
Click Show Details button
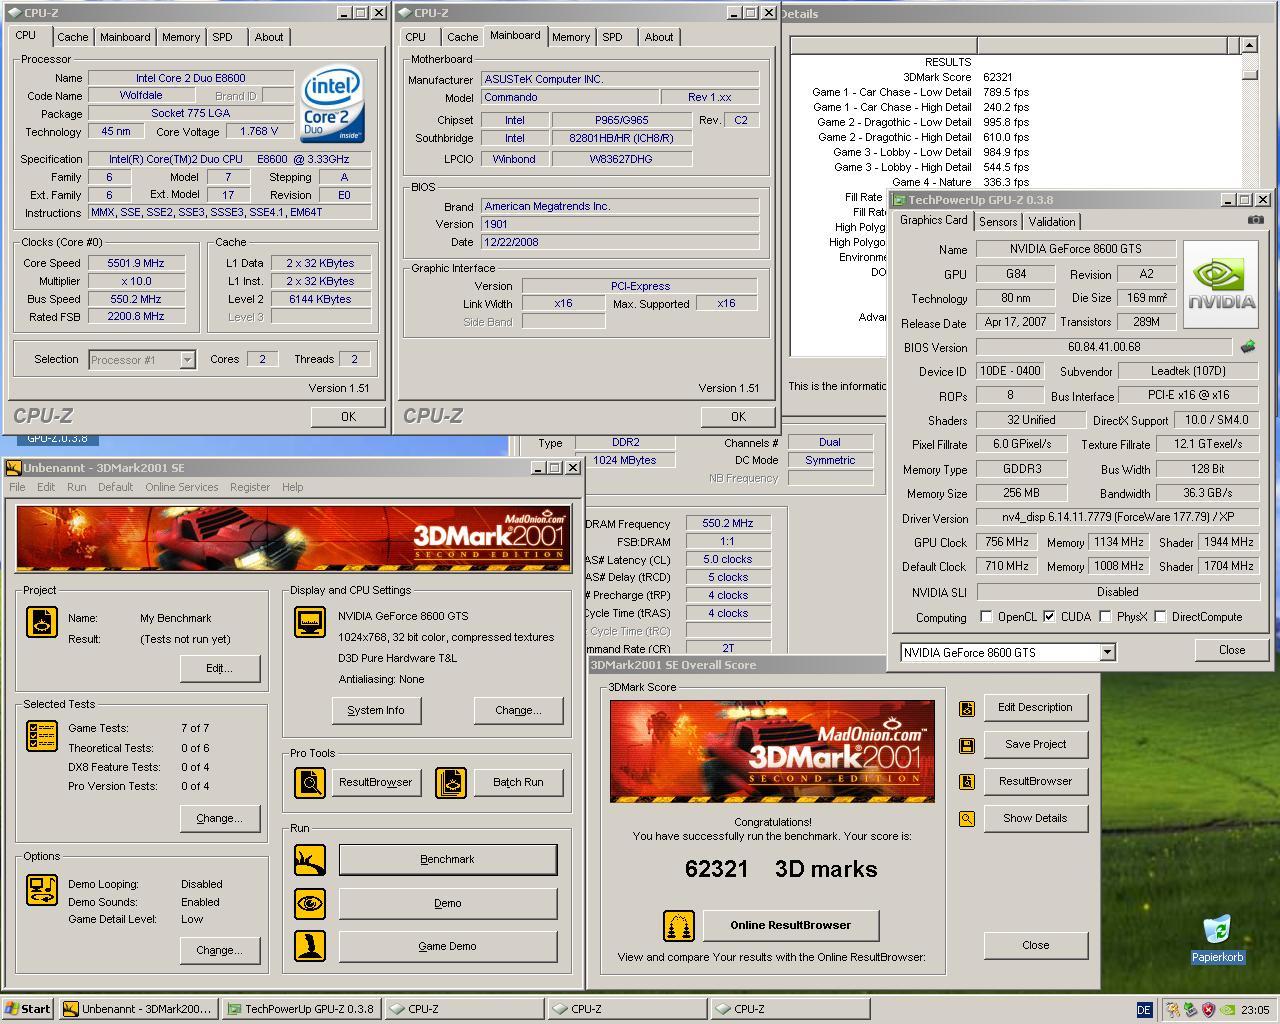tap(1035, 818)
